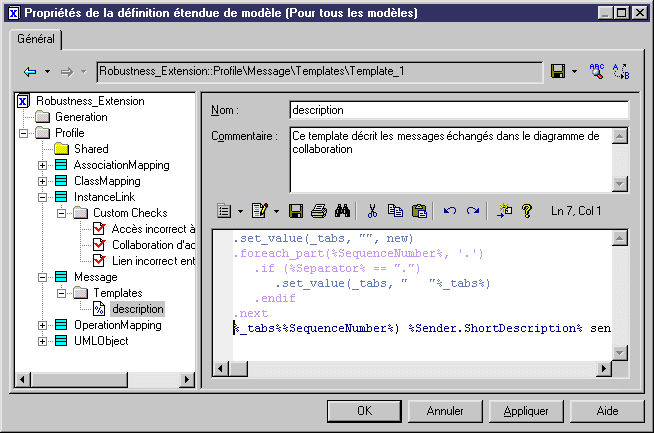Viewport: 654px width, 433px height.
Task: Toggle the 'Accès incorrect' custom check item
Action: pyautogui.click(x=98, y=229)
